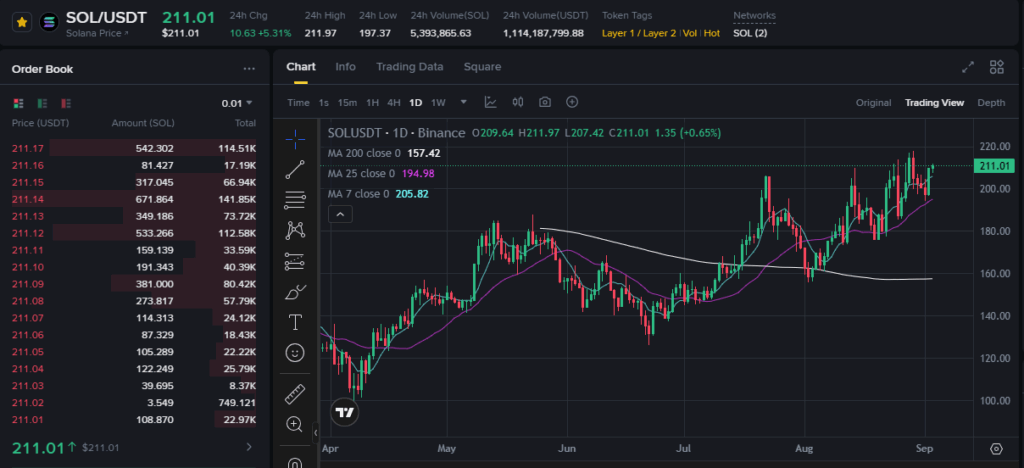Switch to the Info tab

coord(345,67)
